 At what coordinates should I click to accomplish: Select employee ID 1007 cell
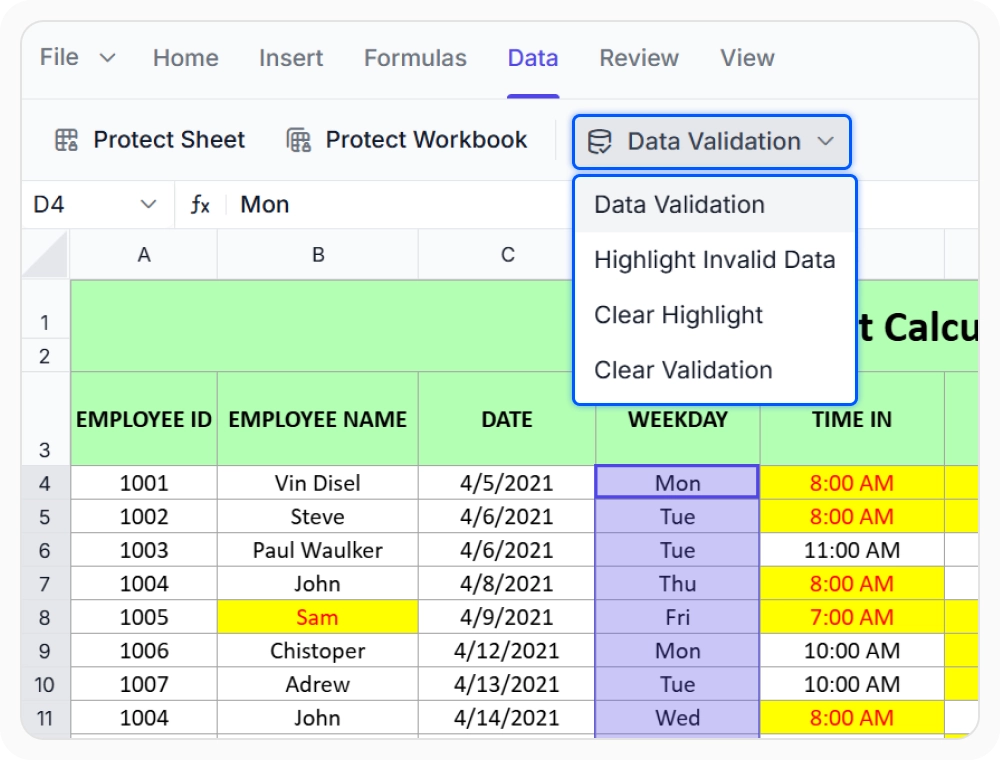(144, 684)
